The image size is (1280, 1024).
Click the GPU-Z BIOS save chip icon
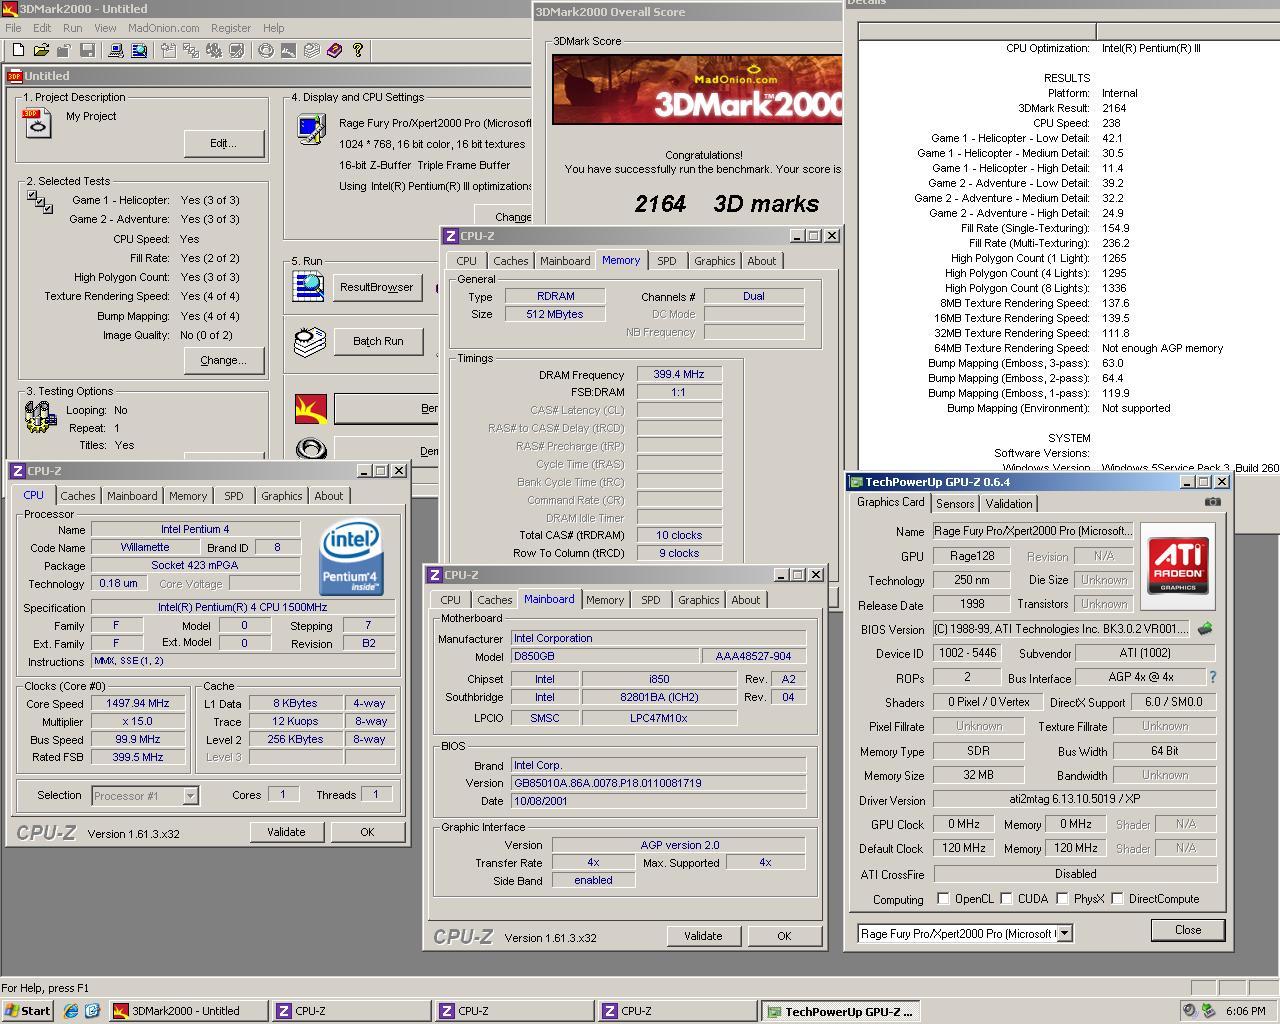1205,629
